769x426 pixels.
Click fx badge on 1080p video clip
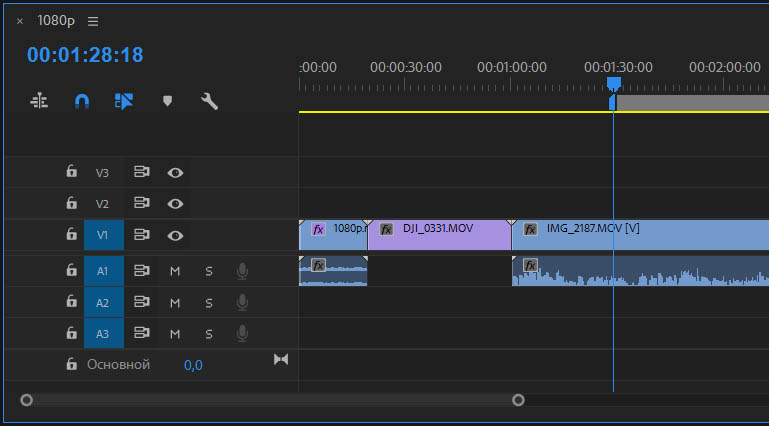[318, 229]
